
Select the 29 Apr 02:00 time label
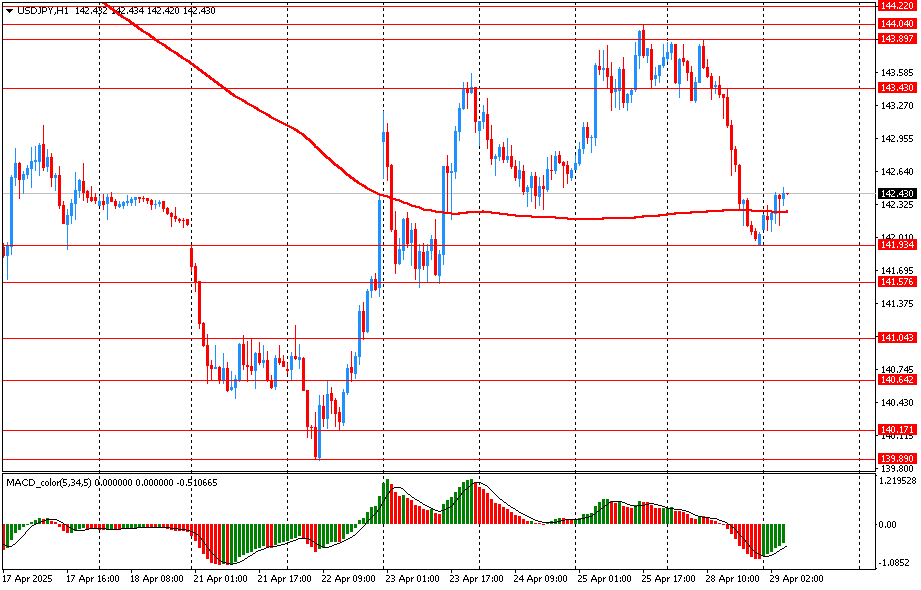796,579
